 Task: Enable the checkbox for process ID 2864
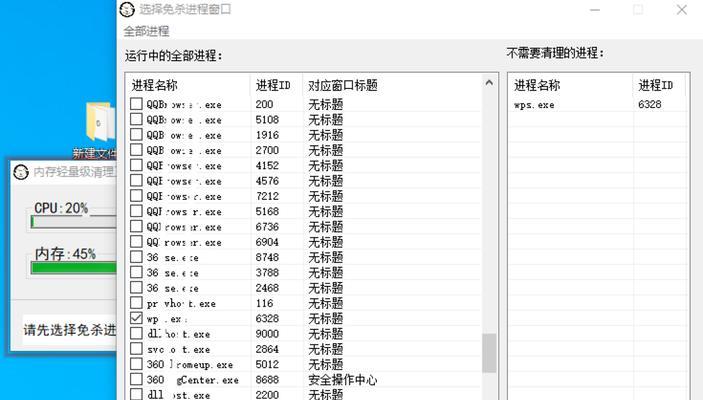coord(136,348)
